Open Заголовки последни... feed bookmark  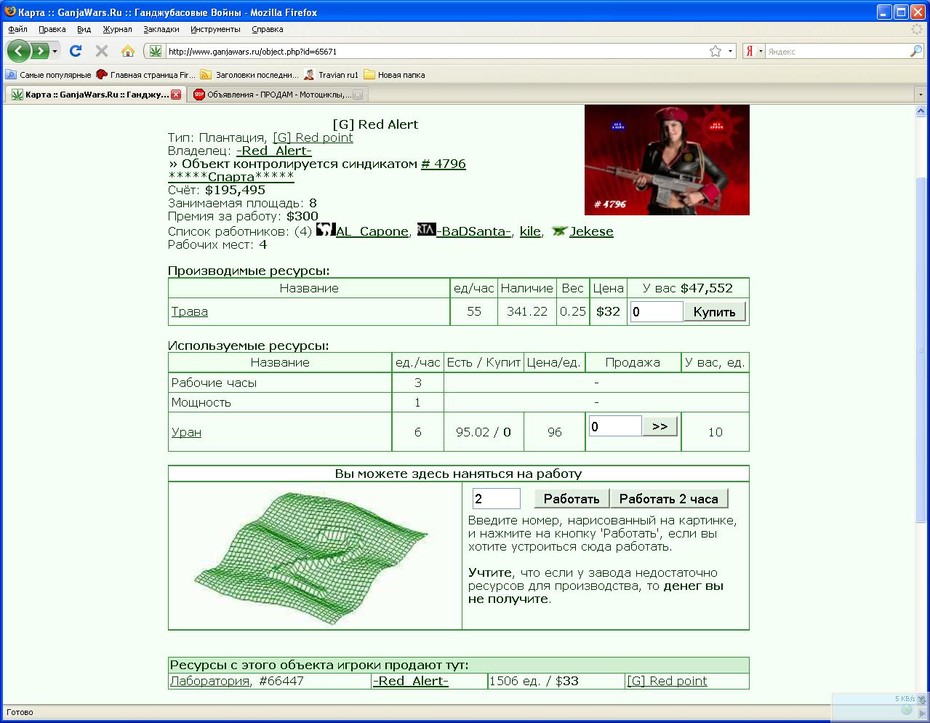pyautogui.click(x=249, y=75)
